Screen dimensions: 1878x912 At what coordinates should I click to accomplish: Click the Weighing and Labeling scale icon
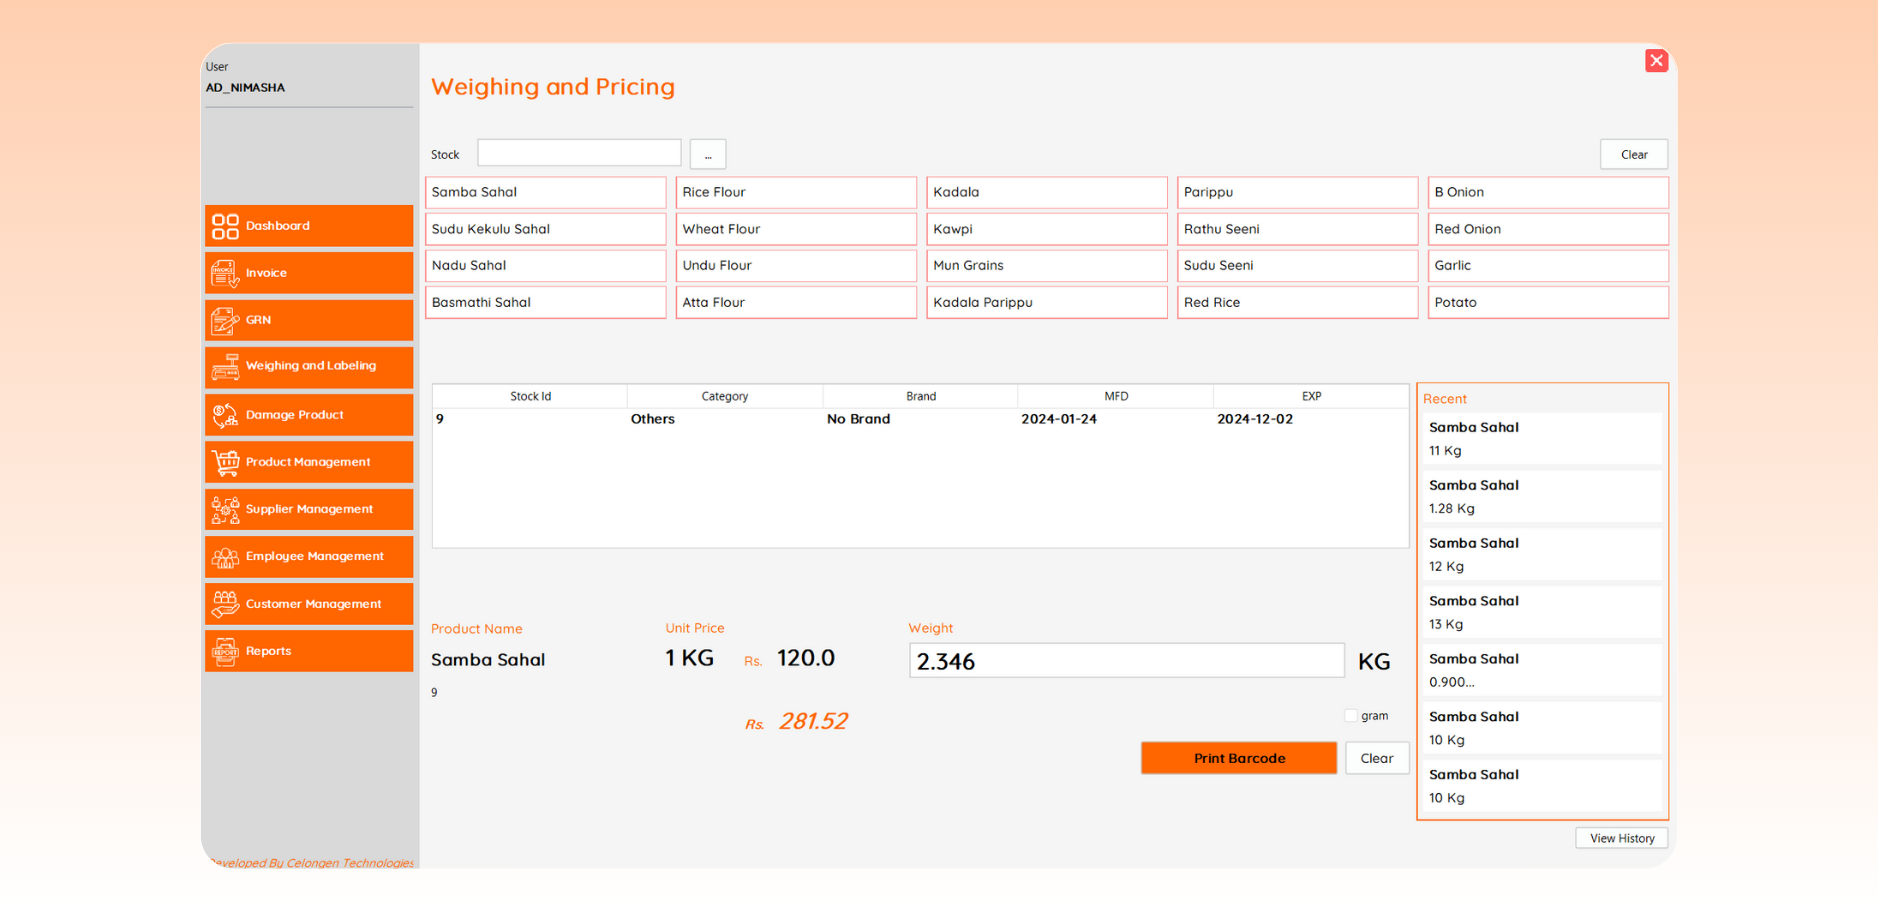pos(225,367)
